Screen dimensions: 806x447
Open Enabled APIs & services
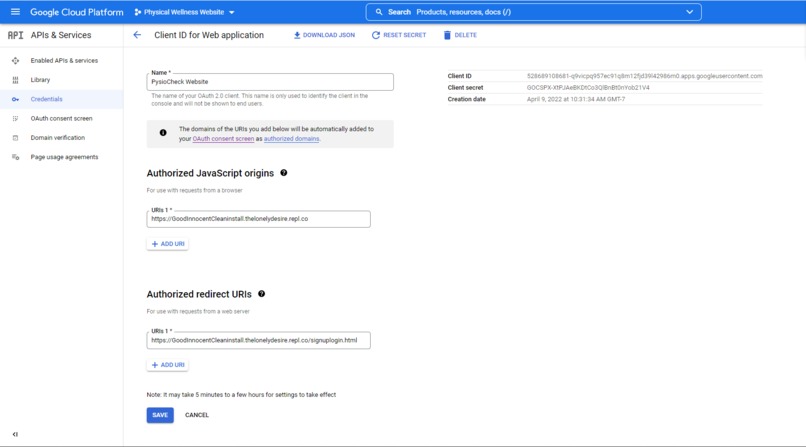coord(62,61)
